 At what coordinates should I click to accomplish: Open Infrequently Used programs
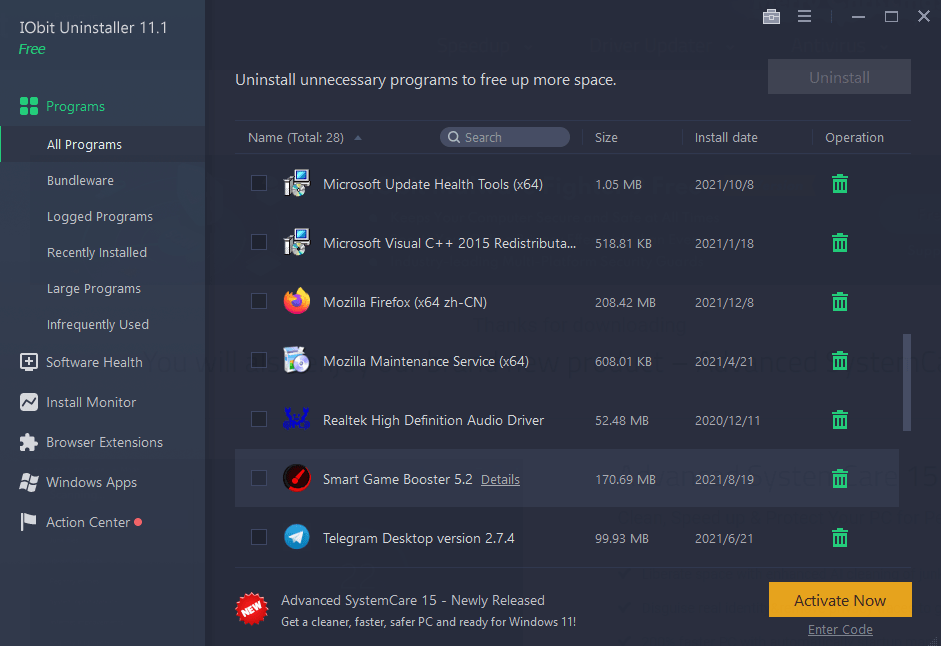(x=98, y=325)
